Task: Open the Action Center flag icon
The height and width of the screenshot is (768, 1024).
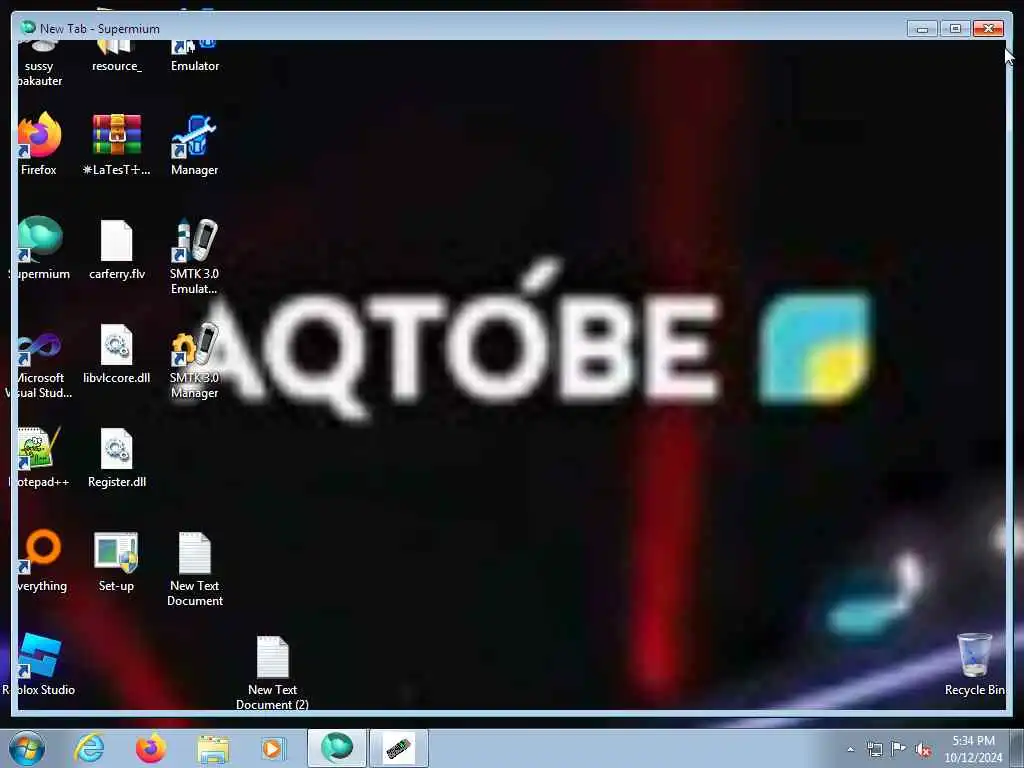Action: 899,749
